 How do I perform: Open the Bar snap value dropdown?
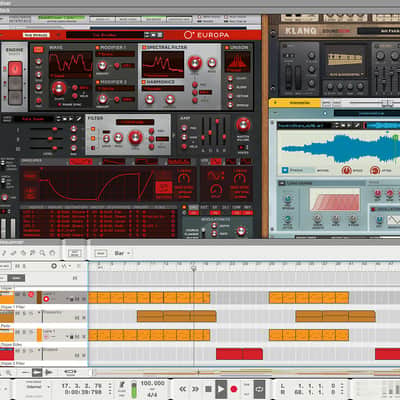pos(122,253)
